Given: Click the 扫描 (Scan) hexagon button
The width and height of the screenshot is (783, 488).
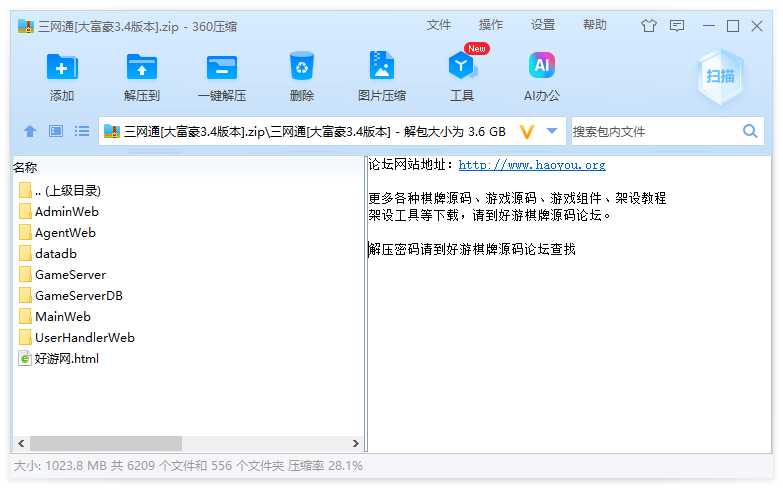Looking at the screenshot, I should click(x=720, y=76).
